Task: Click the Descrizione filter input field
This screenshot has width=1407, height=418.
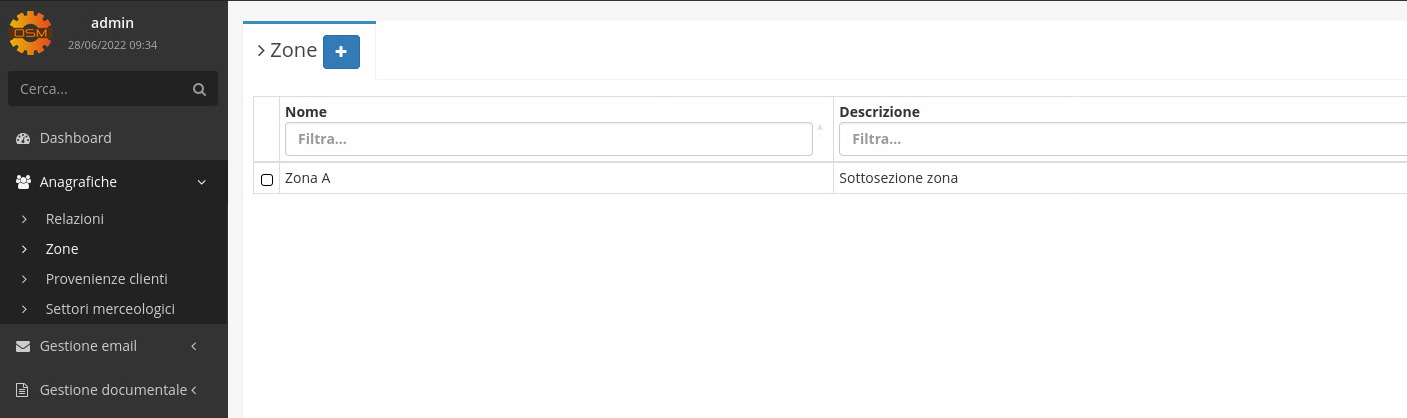Action: click(1123, 139)
